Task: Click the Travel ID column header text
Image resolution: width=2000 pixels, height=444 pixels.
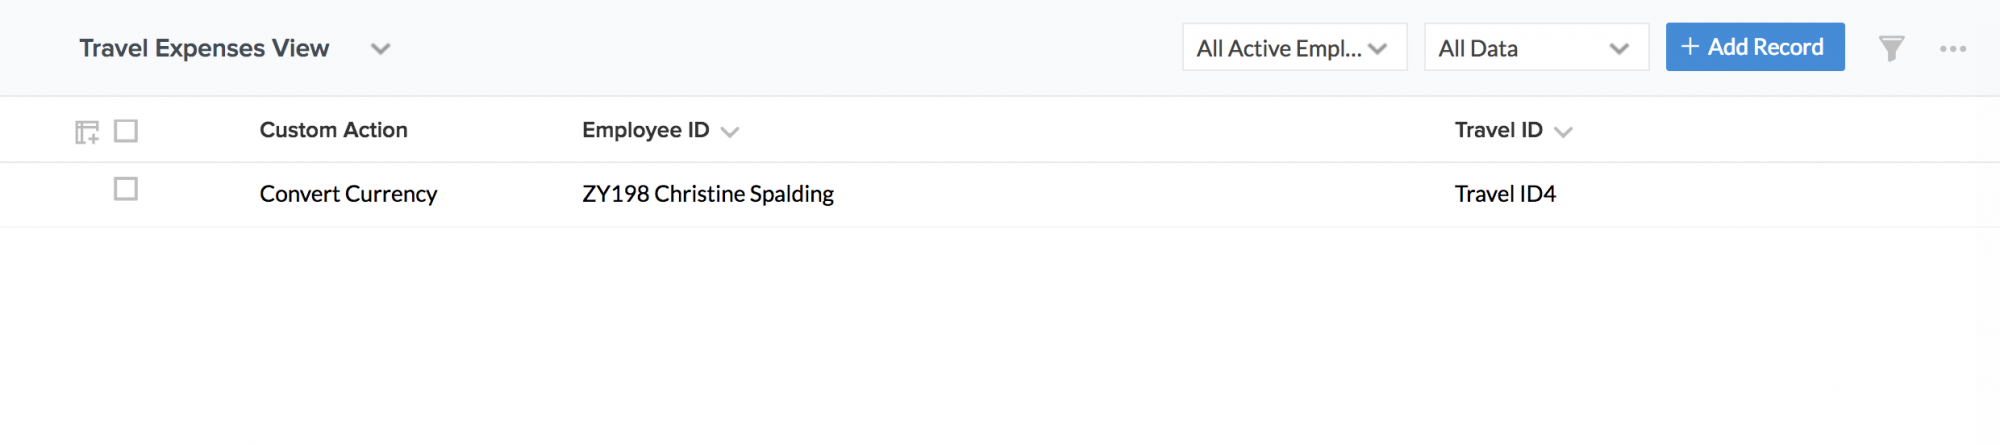Action: click(x=1498, y=130)
